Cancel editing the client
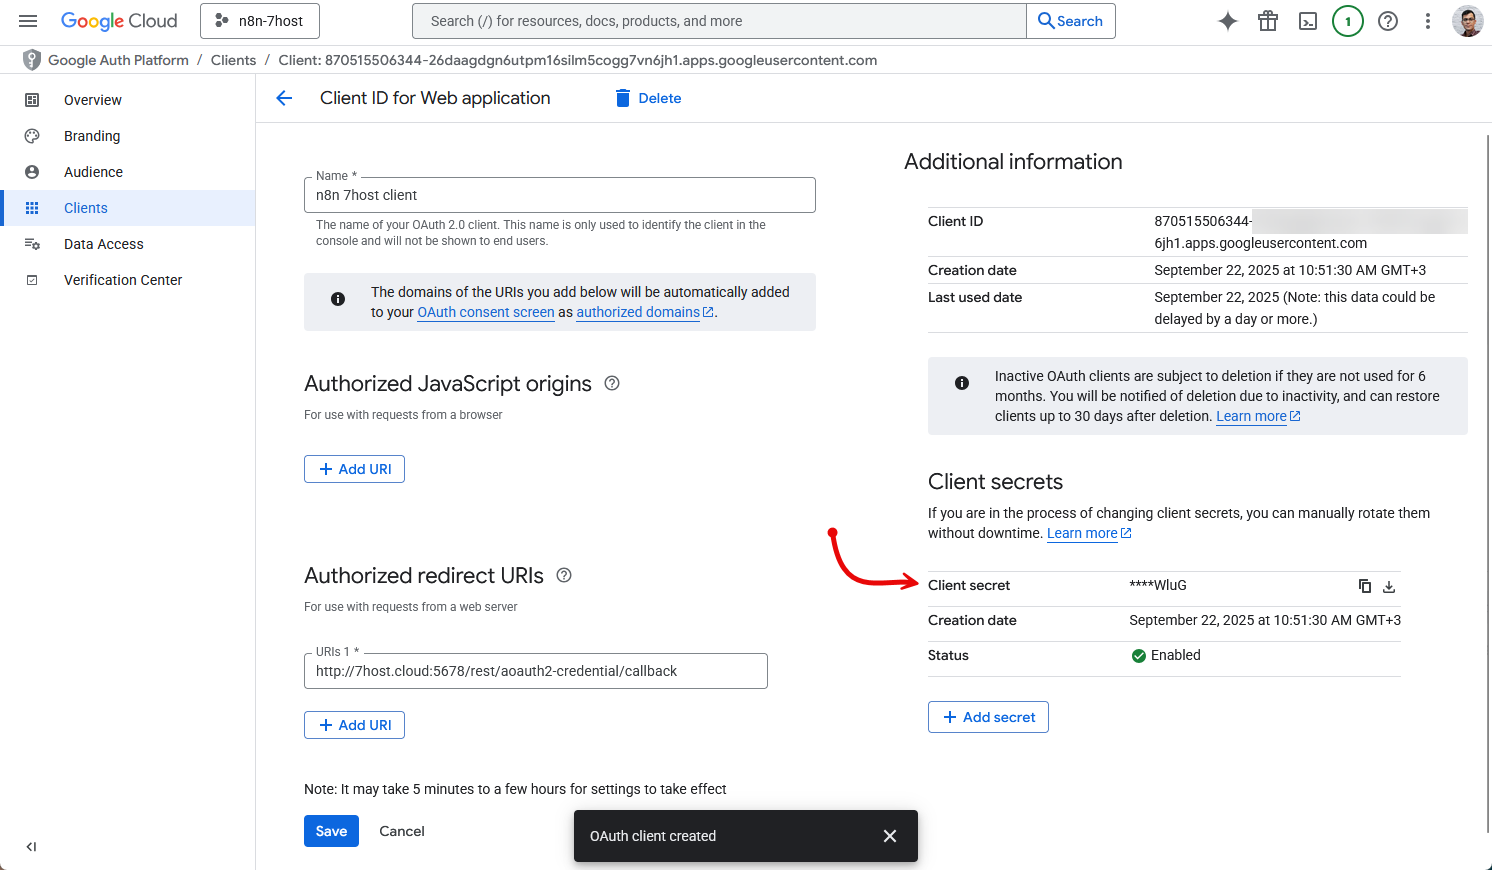This screenshot has width=1492, height=870. point(402,831)
